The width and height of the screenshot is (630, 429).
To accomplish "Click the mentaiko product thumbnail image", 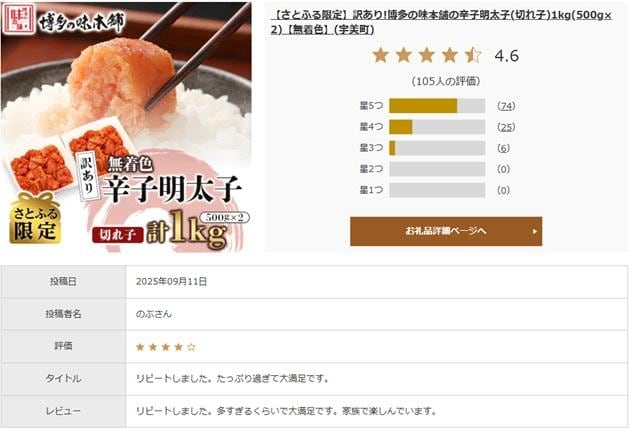I will pyautogui.click(x=126, y=127).
